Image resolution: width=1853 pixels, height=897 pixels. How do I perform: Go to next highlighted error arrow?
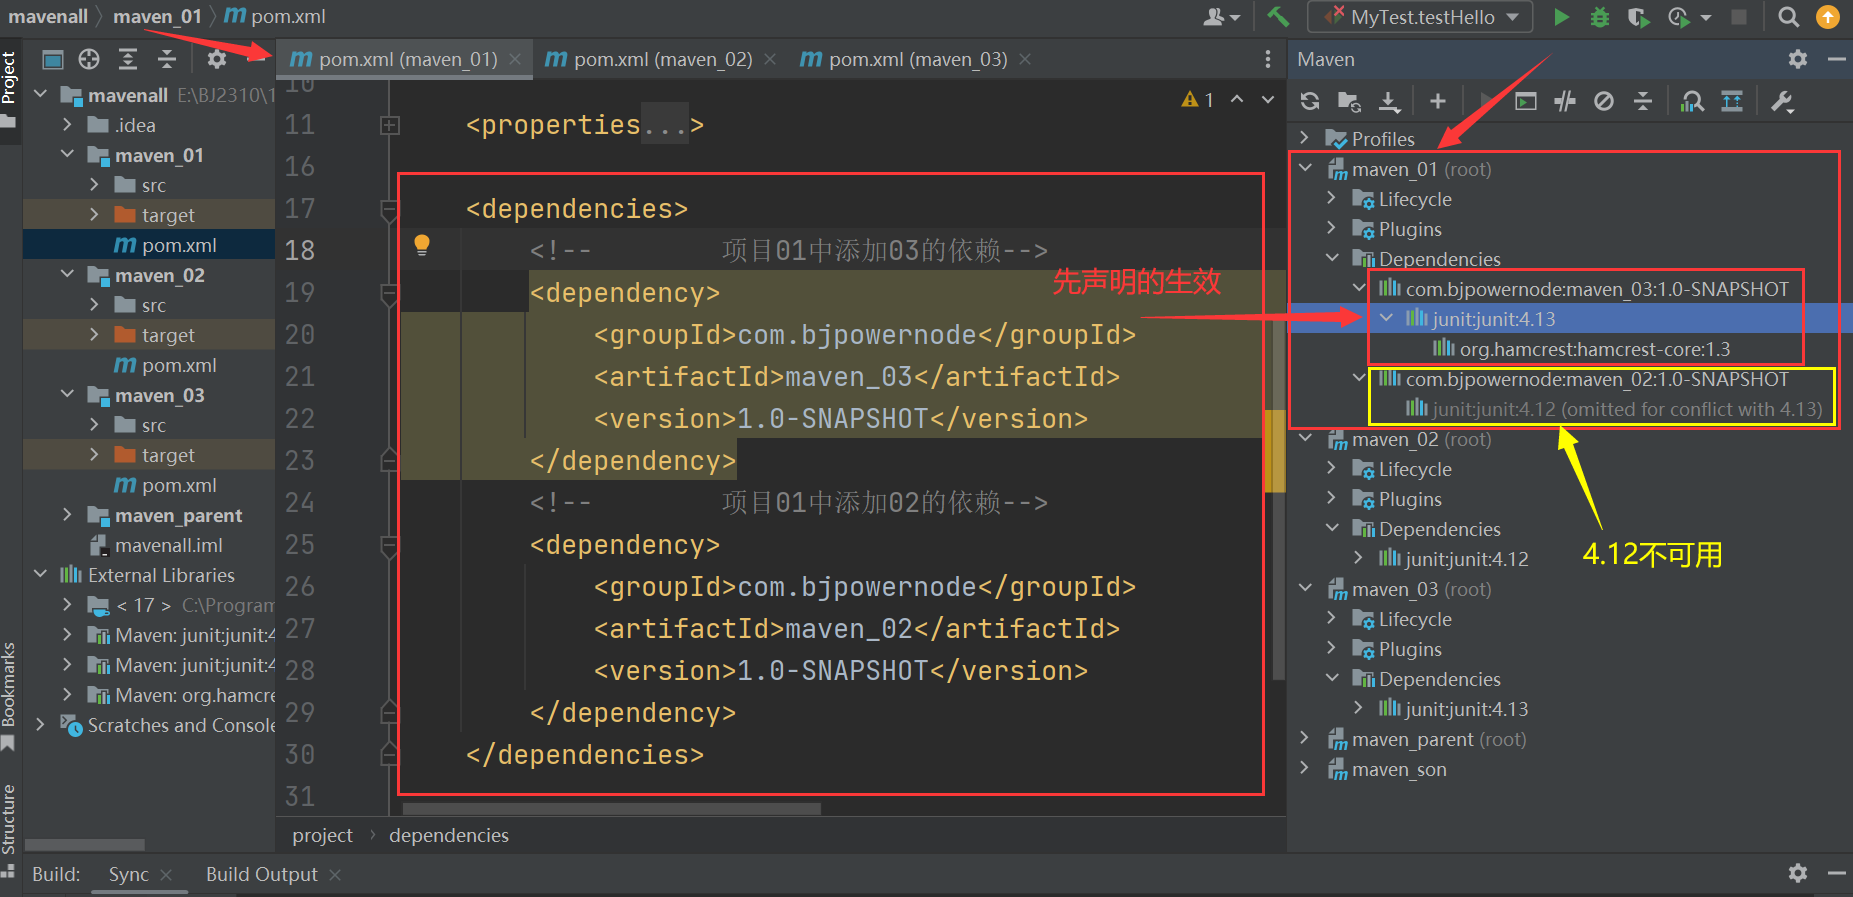[x=1268, y=99]
